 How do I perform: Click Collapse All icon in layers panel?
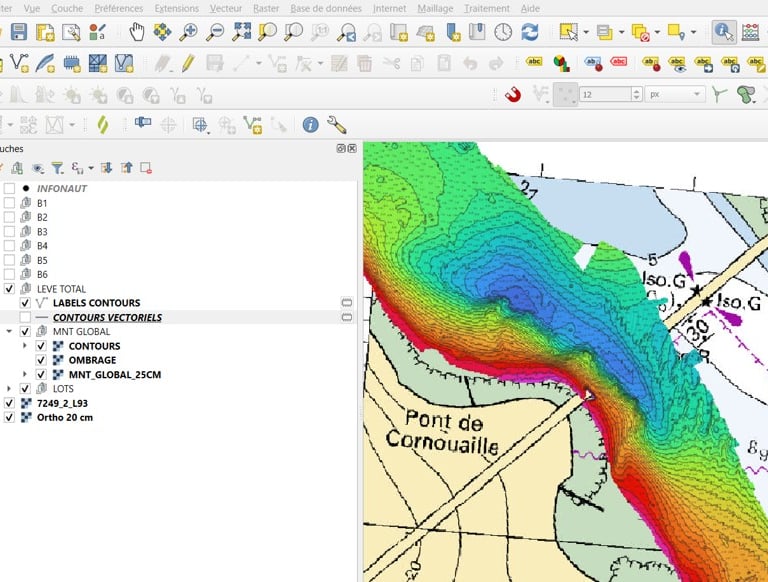click(x=127, y=168)
